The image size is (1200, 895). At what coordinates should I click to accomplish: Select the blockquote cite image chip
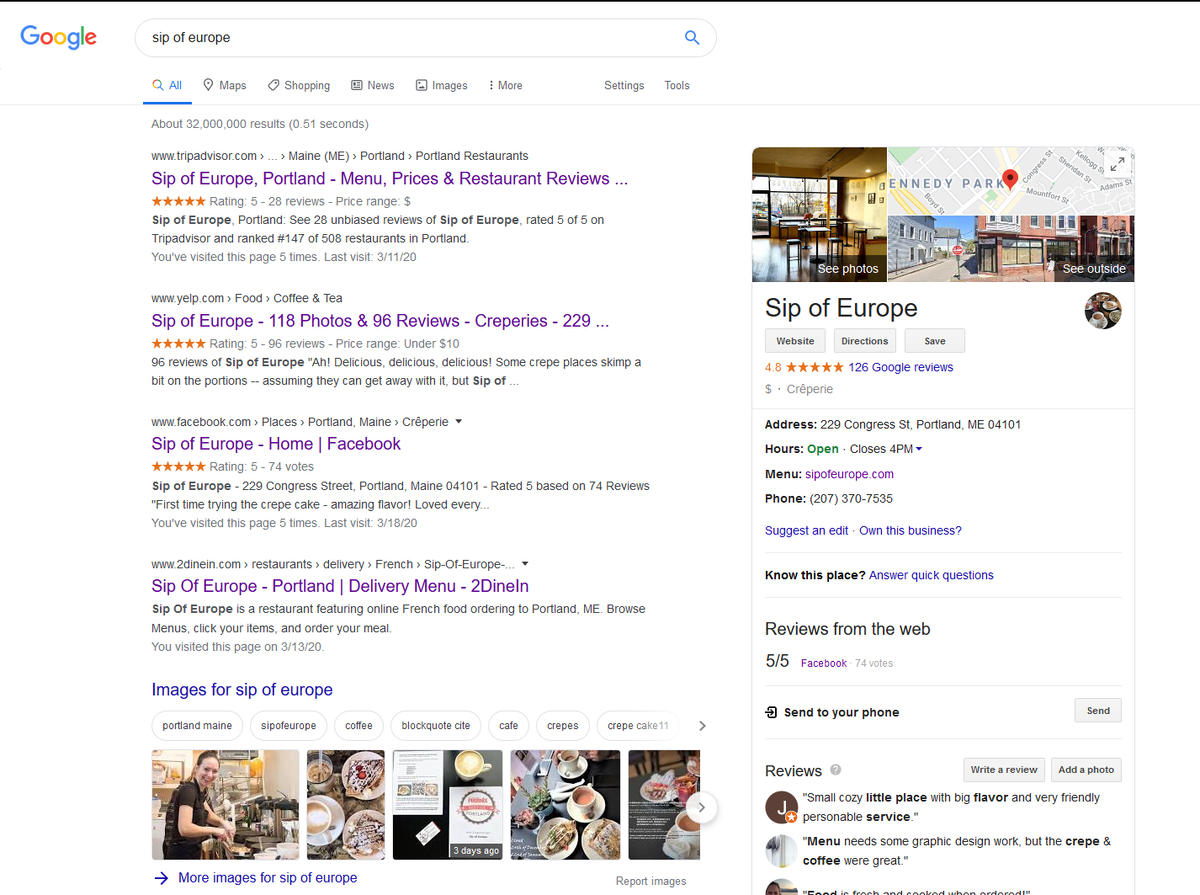[436, 725]
